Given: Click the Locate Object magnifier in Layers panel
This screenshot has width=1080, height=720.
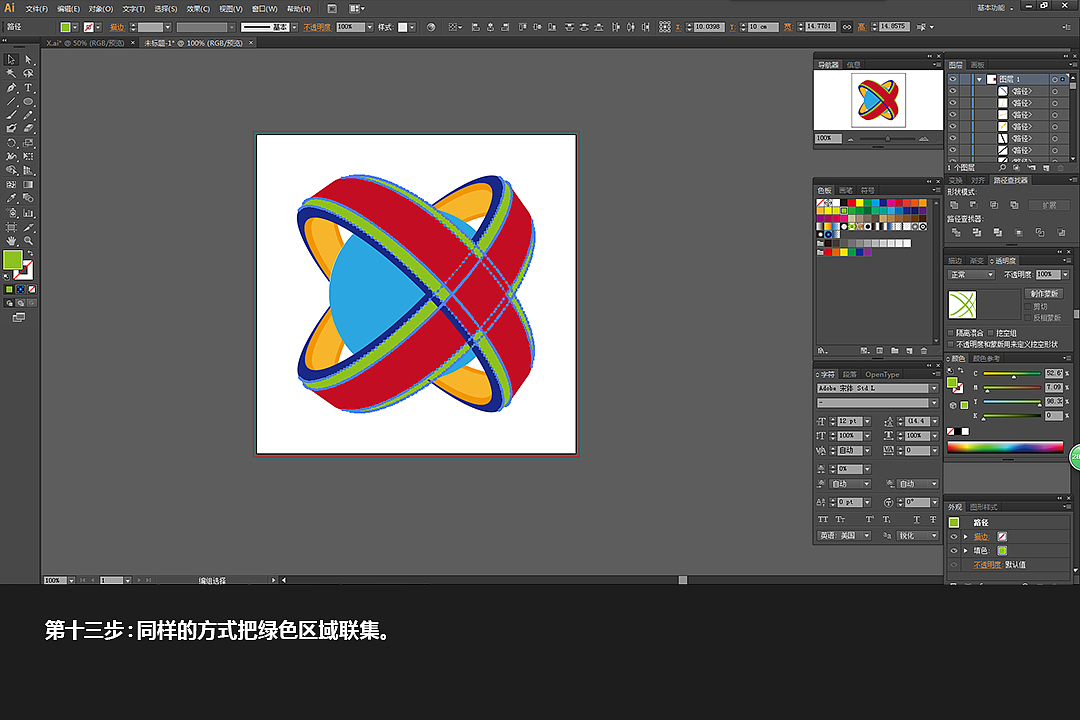Looking at the screenshot, I should pos(1002,167).
